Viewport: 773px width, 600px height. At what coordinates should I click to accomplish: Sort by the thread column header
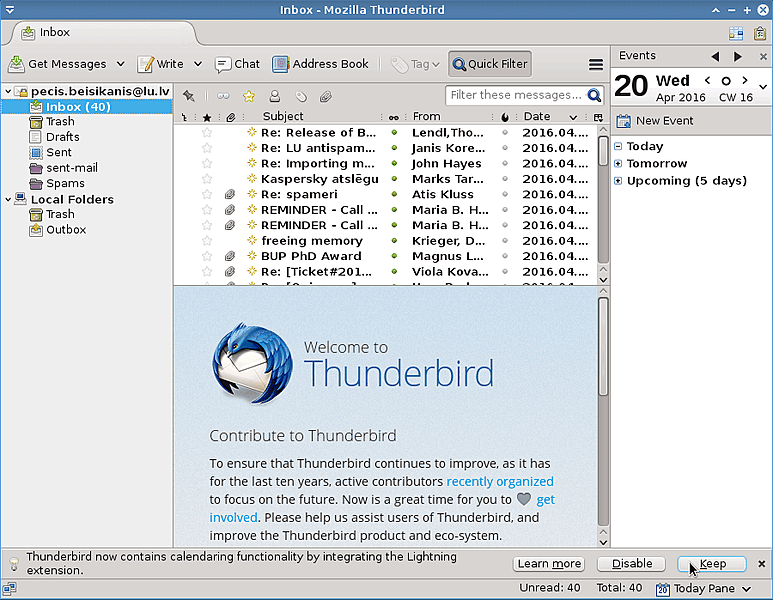point(184,117)
